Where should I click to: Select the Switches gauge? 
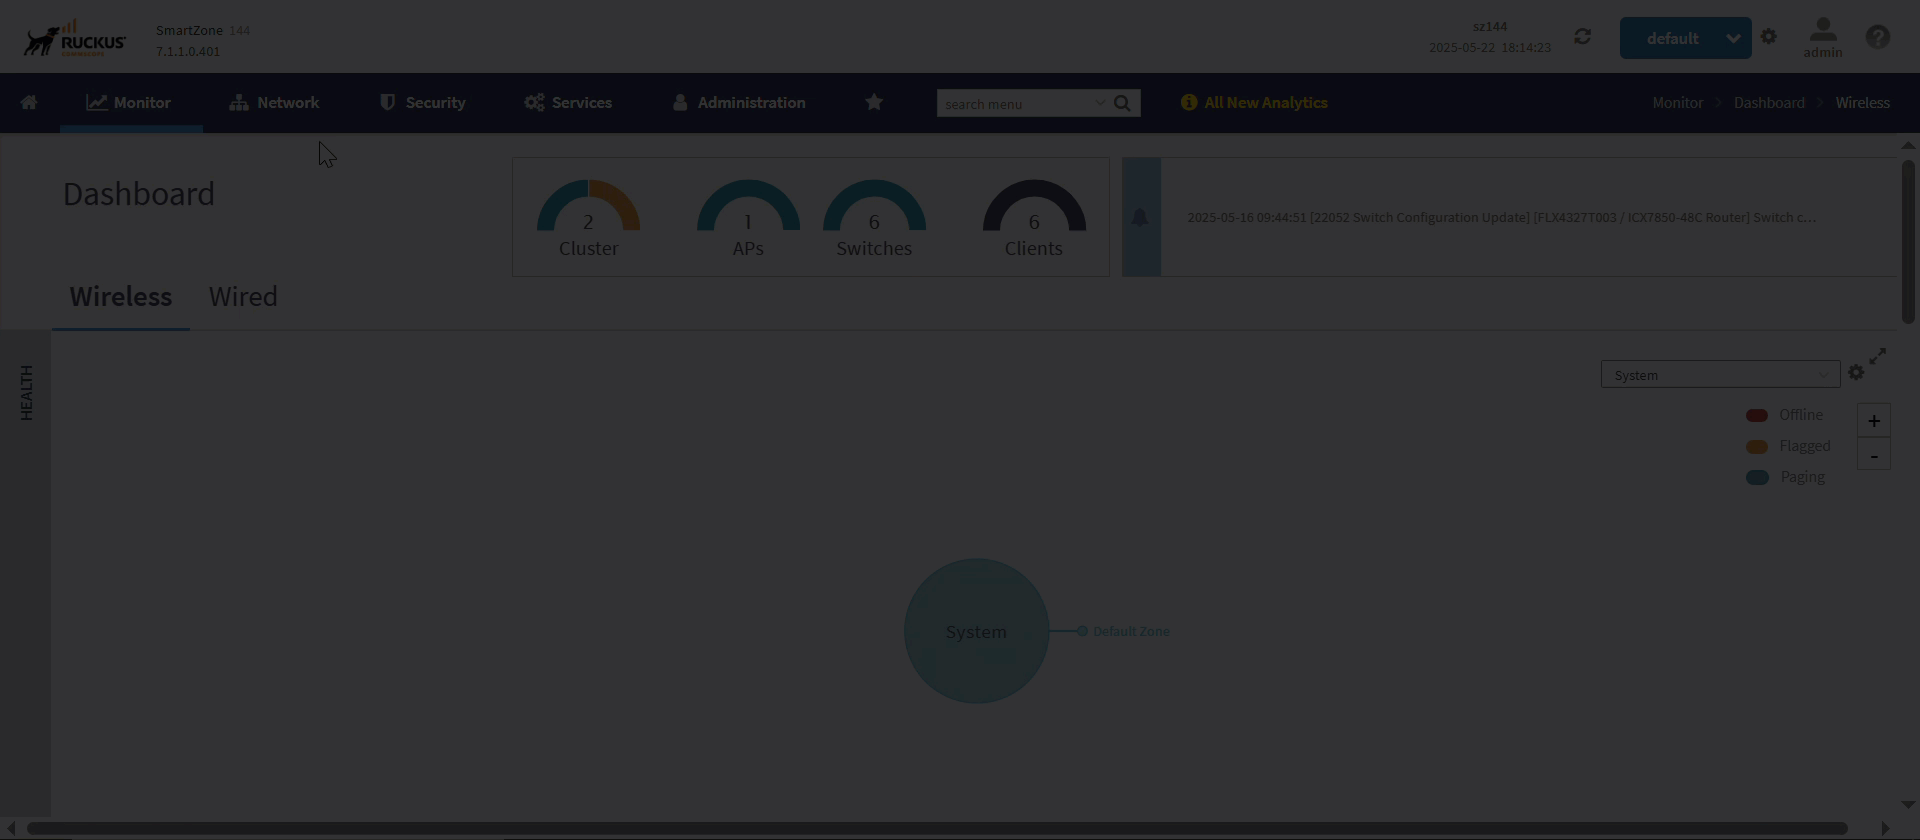pyautogui.click(x=874, y=218)
